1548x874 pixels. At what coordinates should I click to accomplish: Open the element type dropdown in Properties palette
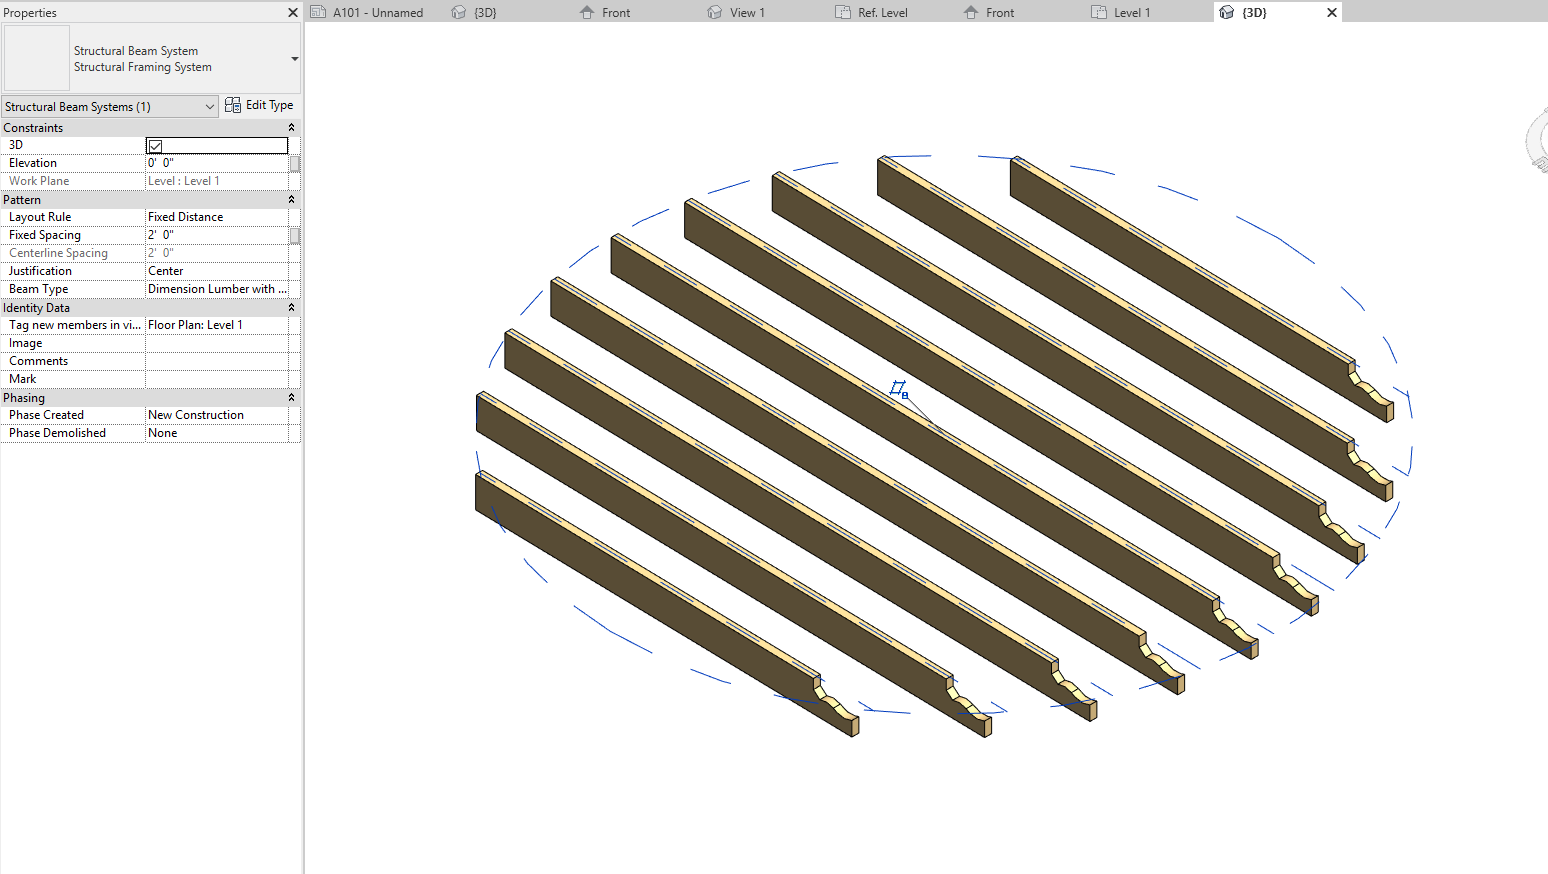pos(293,58)
